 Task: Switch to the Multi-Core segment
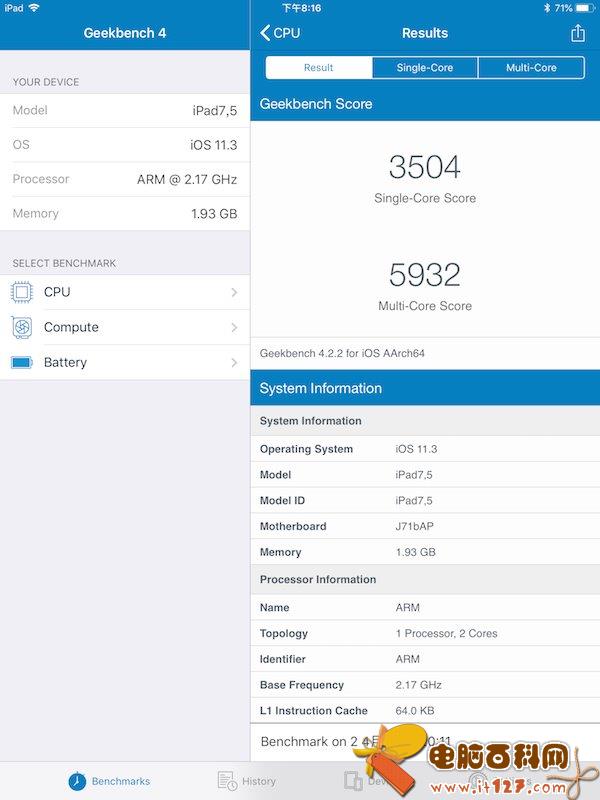531,68
